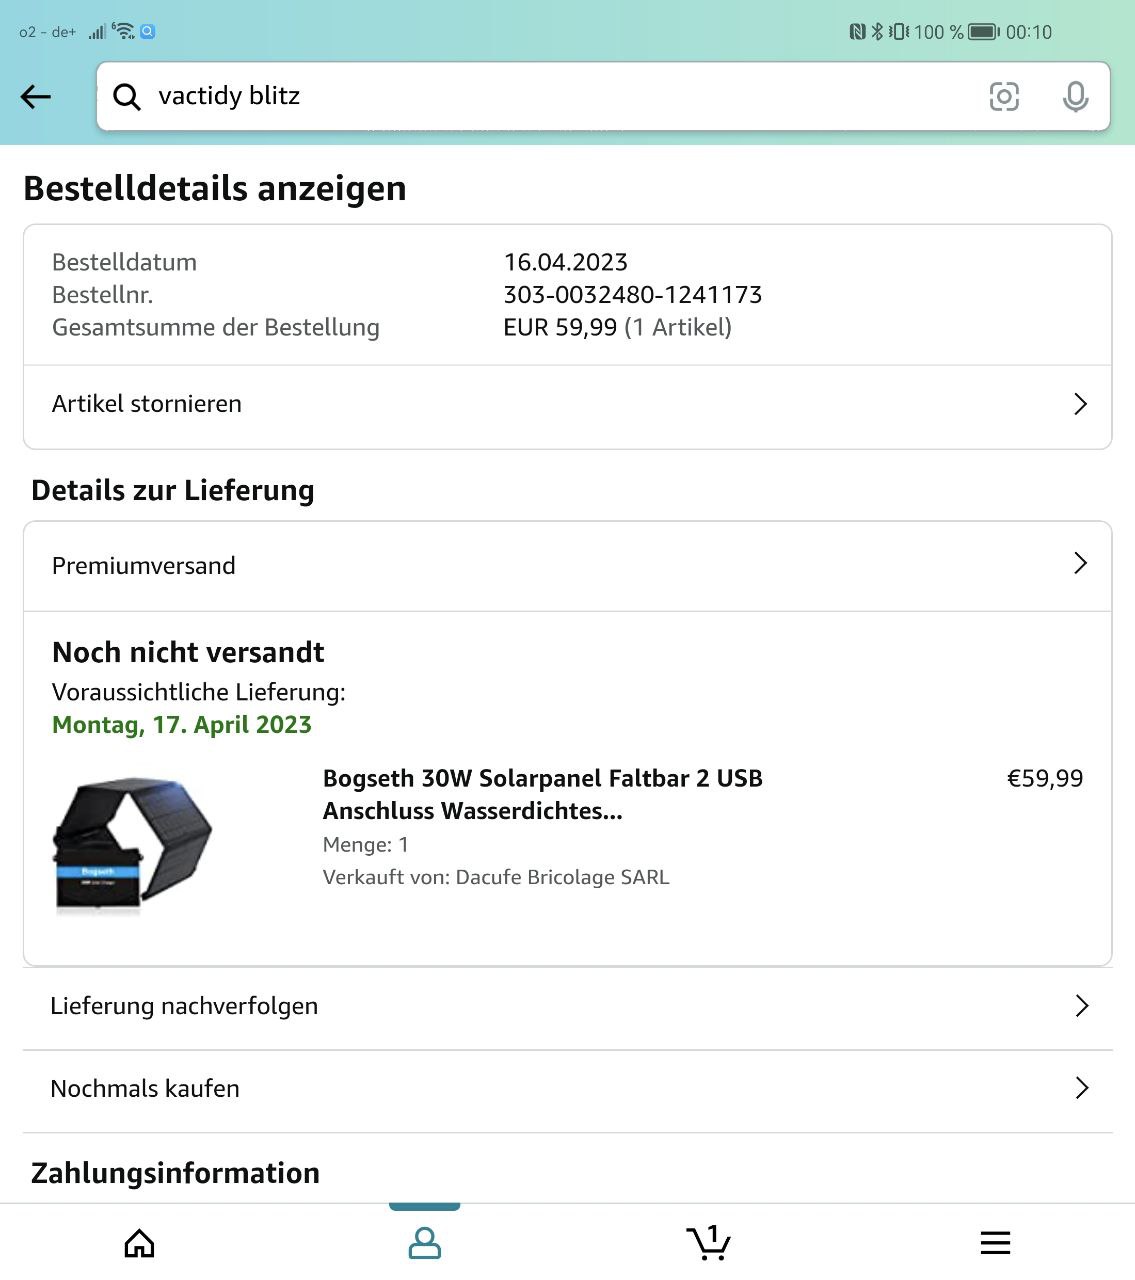Tap Nochmals kaufen label
The image size is (1135, 1280).
pos(145,1088)
